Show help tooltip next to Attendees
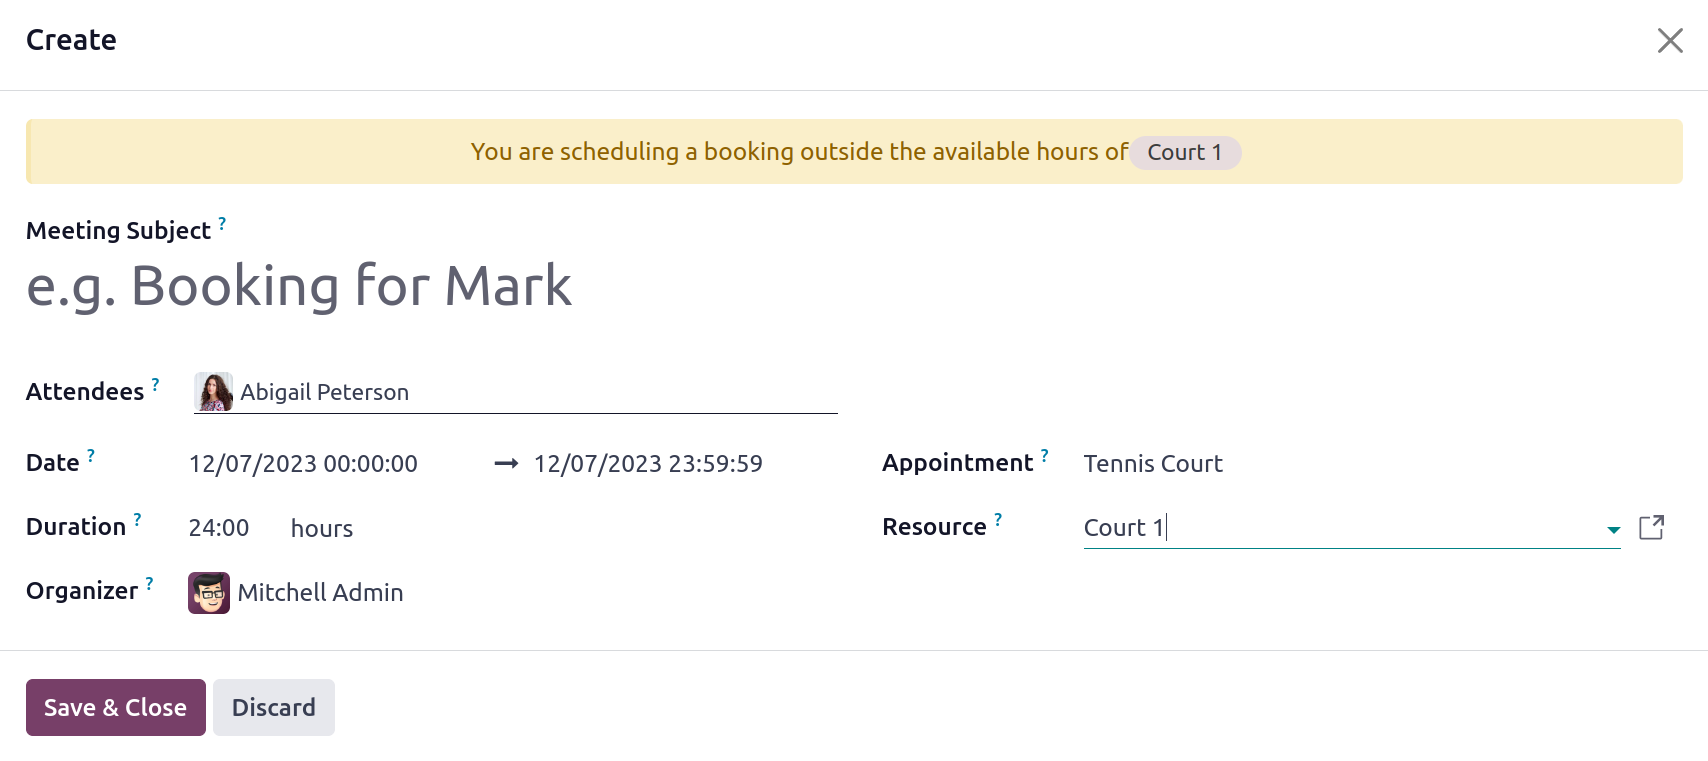Viewport: 1708px width, 761px height. (x=155, y=385)
